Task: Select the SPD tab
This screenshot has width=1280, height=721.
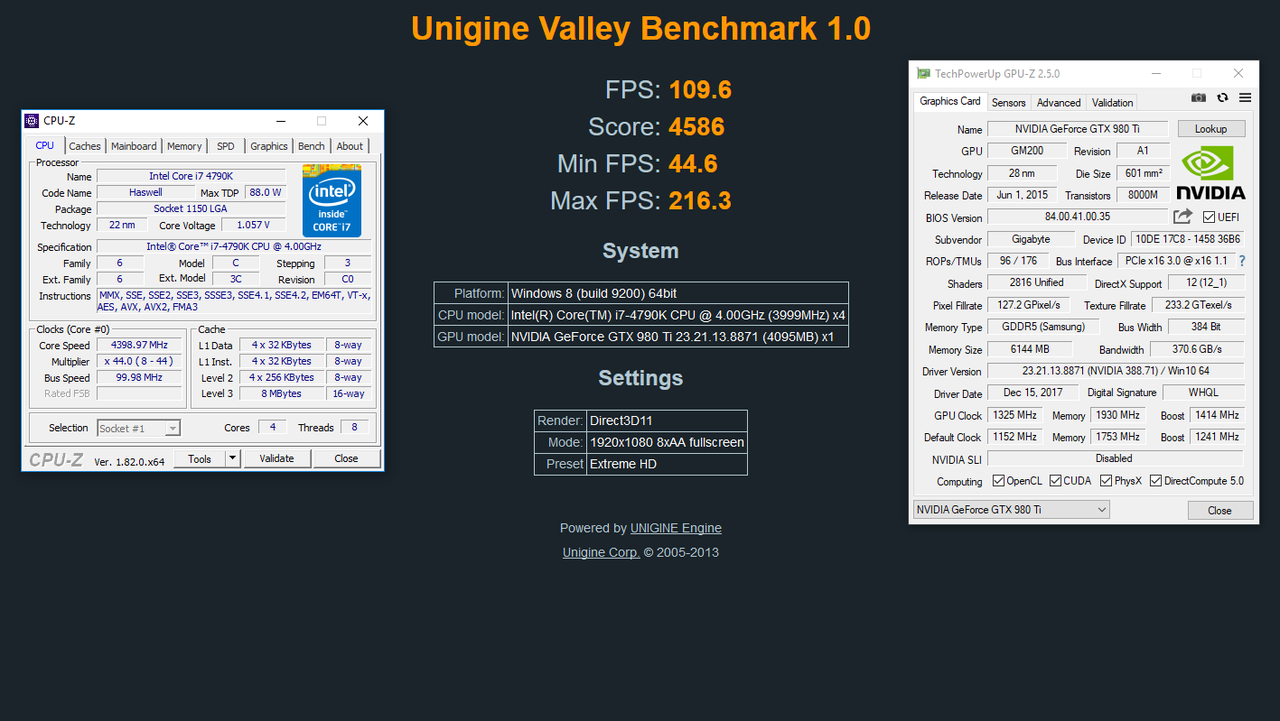Action: tap(226, 146)
